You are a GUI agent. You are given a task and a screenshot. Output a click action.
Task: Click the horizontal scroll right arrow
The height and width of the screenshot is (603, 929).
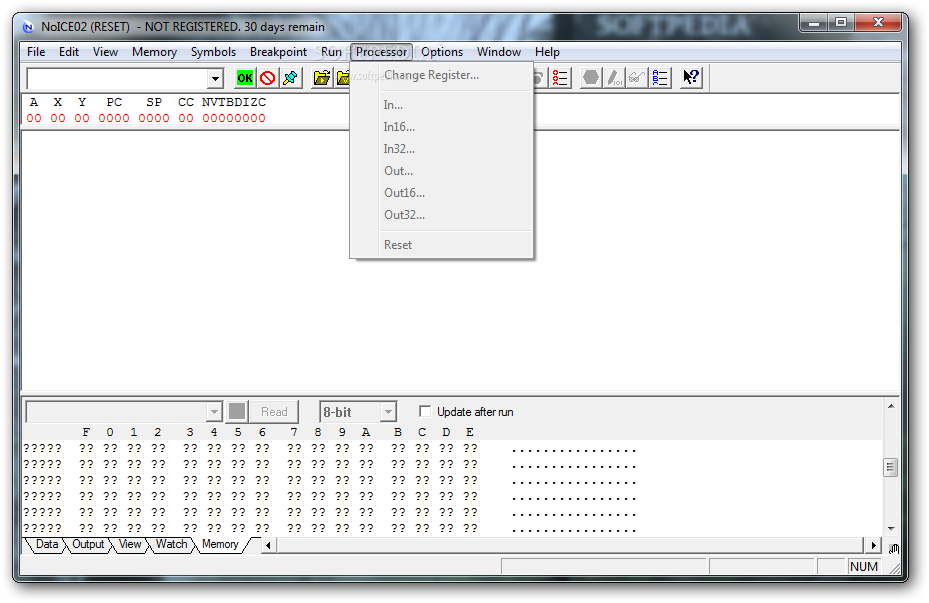[873, 545]
